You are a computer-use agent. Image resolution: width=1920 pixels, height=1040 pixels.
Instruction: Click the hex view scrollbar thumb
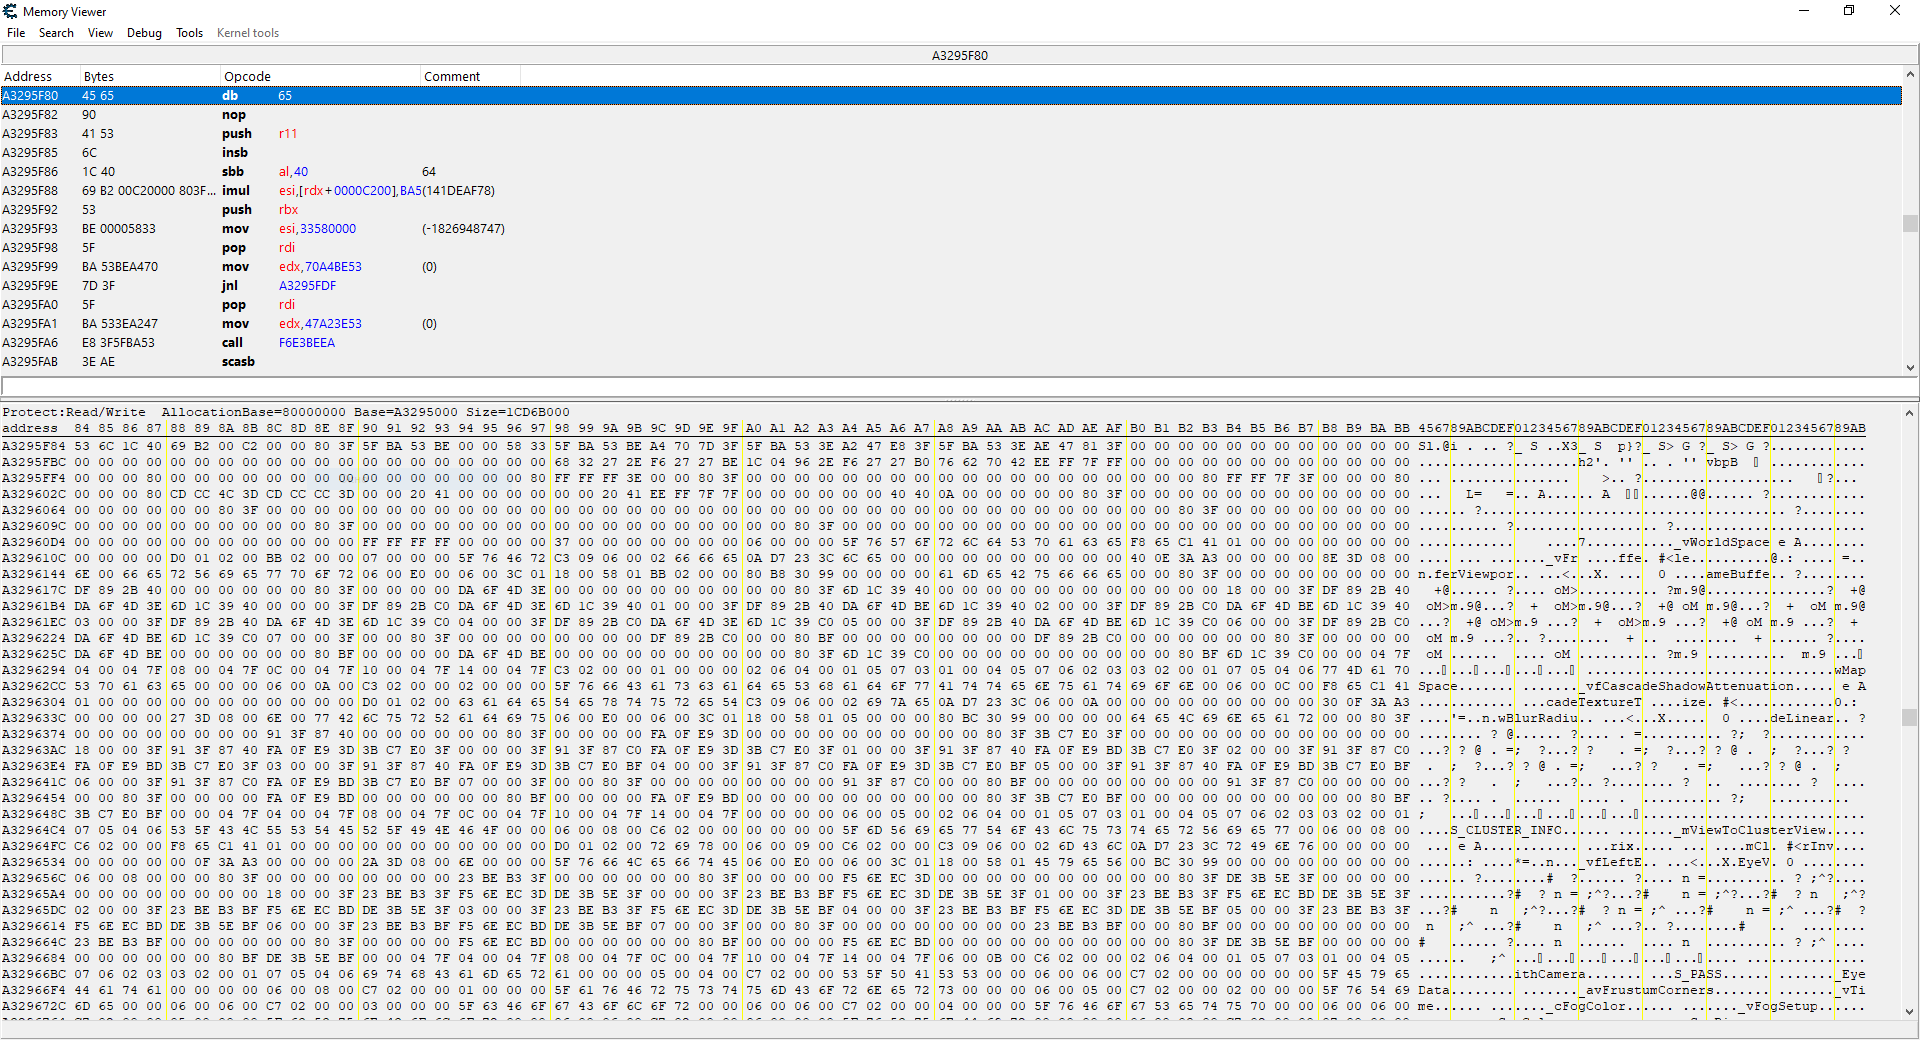pos(1910,717)
